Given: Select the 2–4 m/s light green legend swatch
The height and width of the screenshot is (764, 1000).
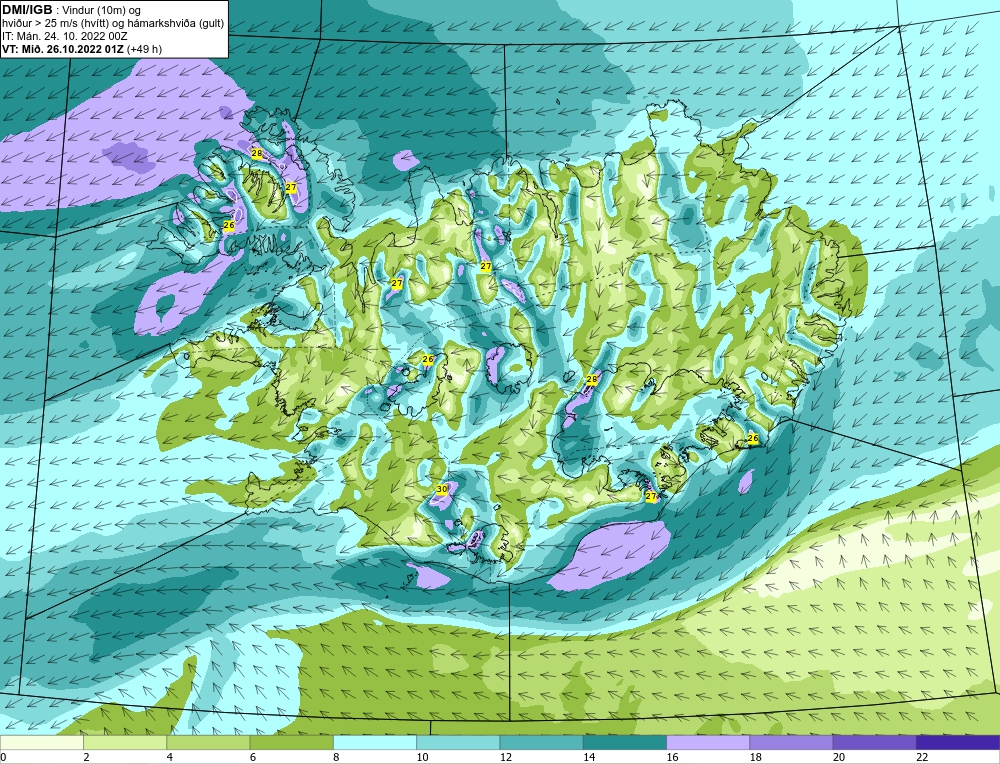Looking at the screenshot, I should [x=125, y=742].
